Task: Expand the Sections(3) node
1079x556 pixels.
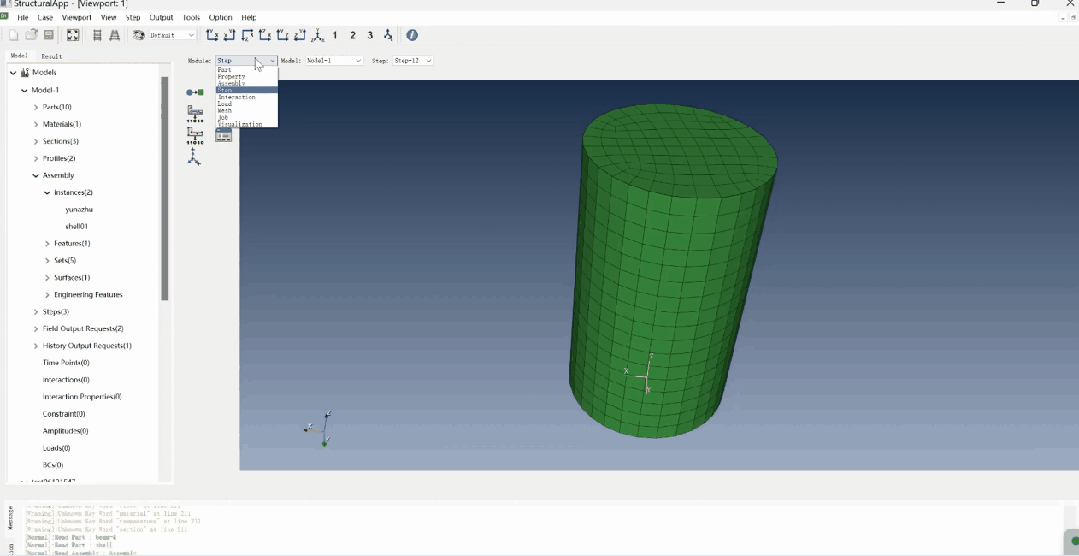Action: click(36, 141)
